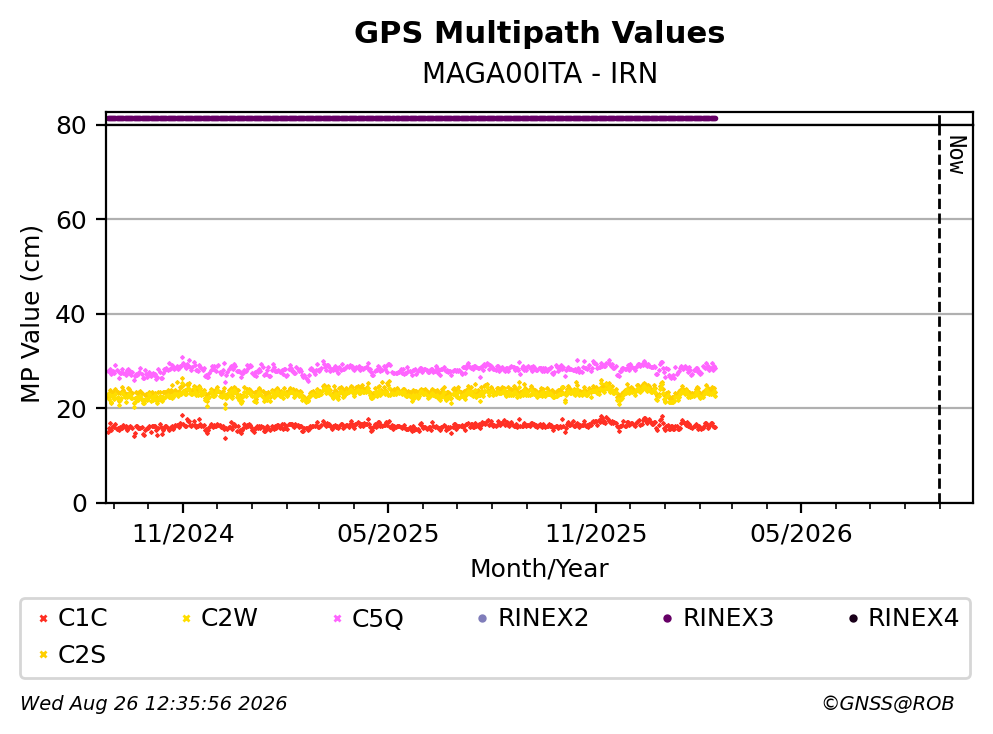
Task: Select the RINEX3 legend label
Action: (x=728, y=618)
